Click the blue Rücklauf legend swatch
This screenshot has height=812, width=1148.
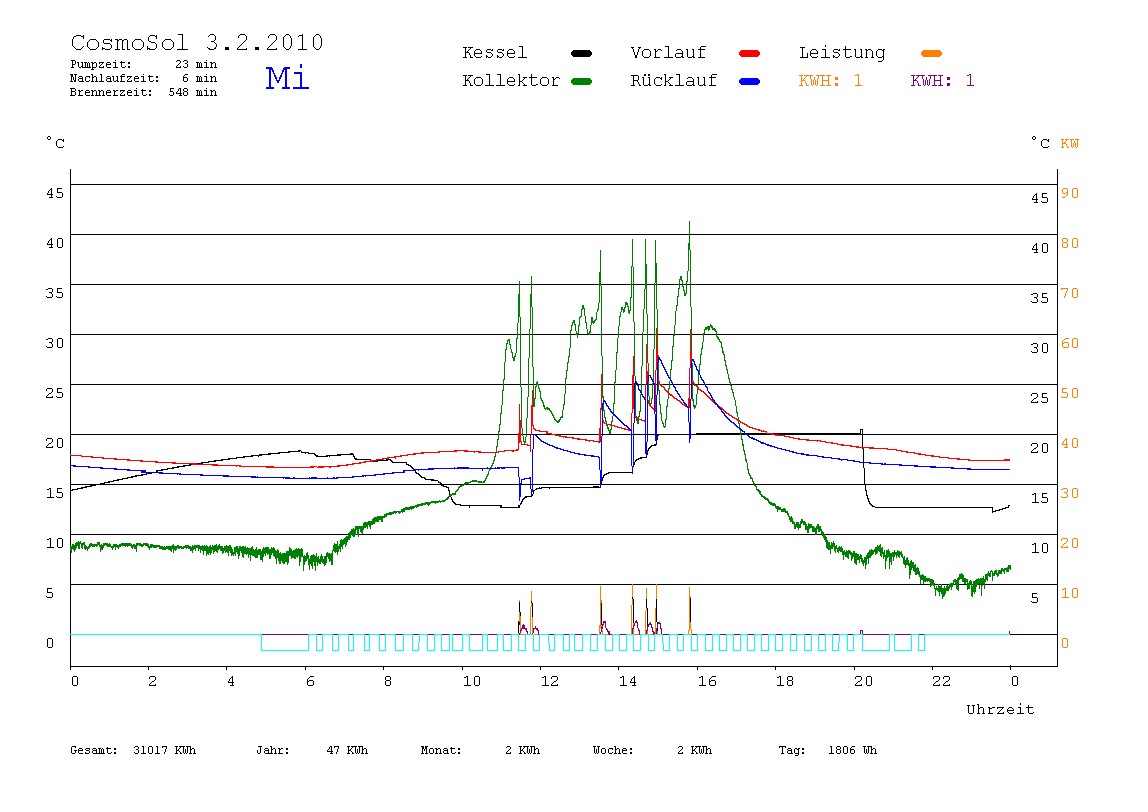pyautogui.click(x=750, y=81)
